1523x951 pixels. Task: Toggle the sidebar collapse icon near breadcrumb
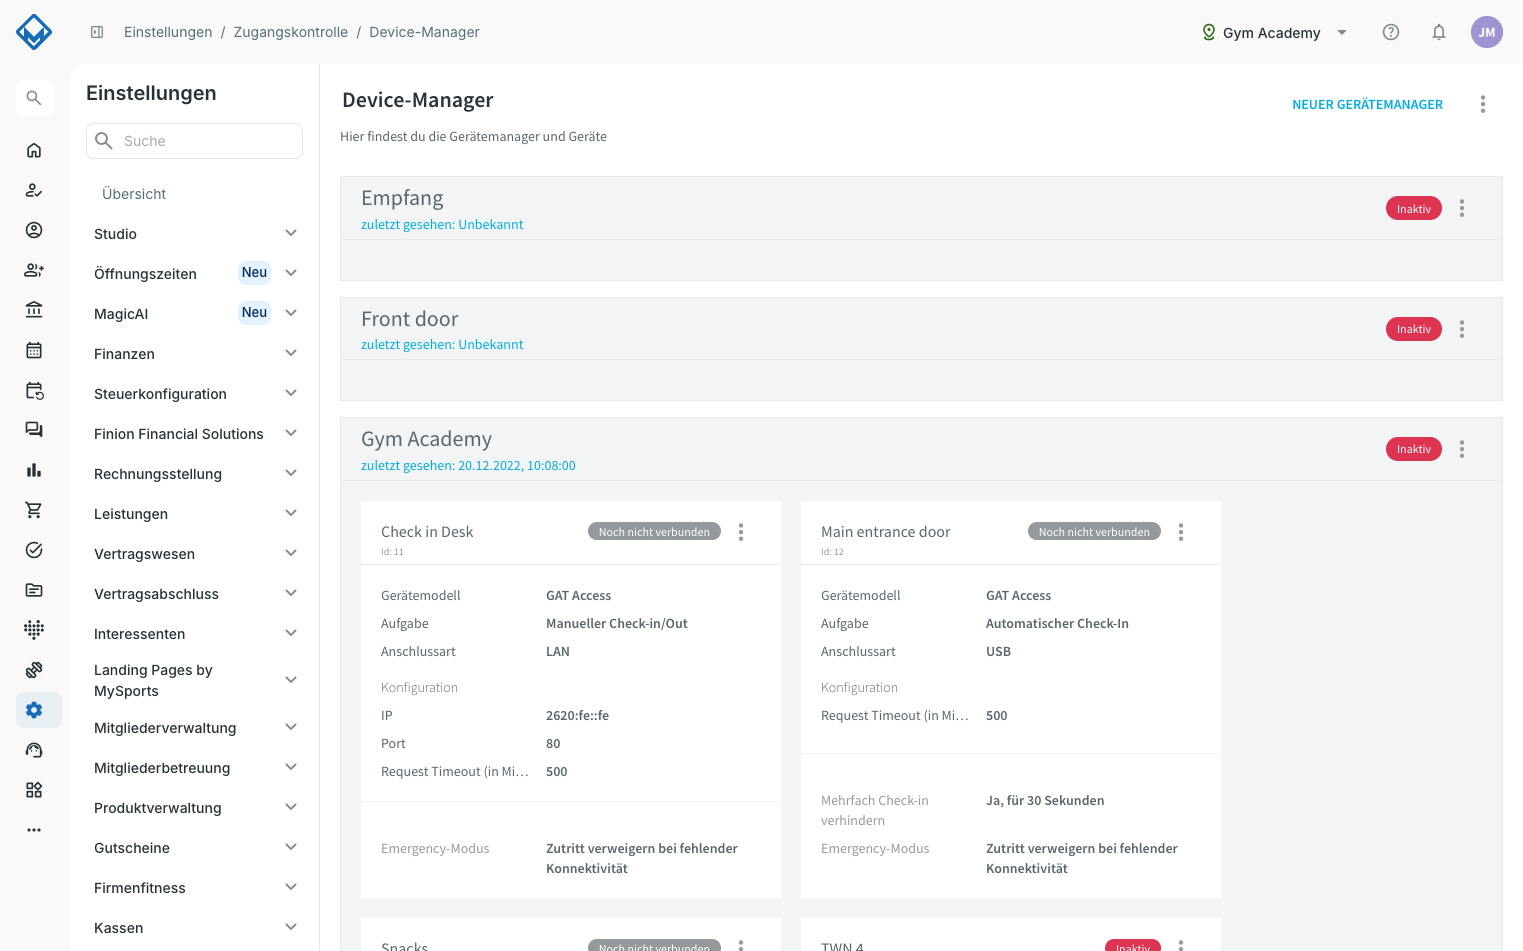[x=97, y=32]
